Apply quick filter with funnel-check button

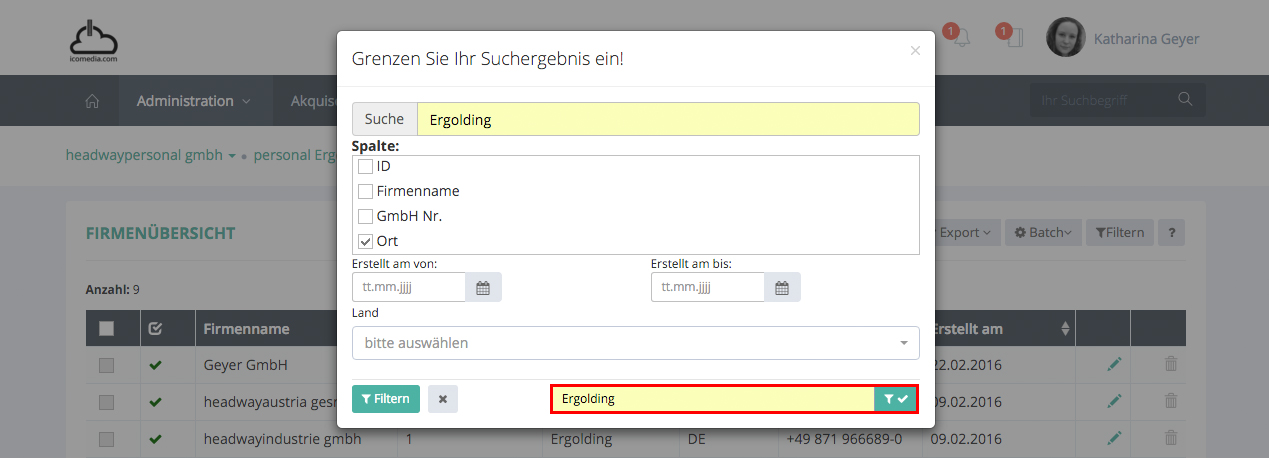(x=896, y=399)
